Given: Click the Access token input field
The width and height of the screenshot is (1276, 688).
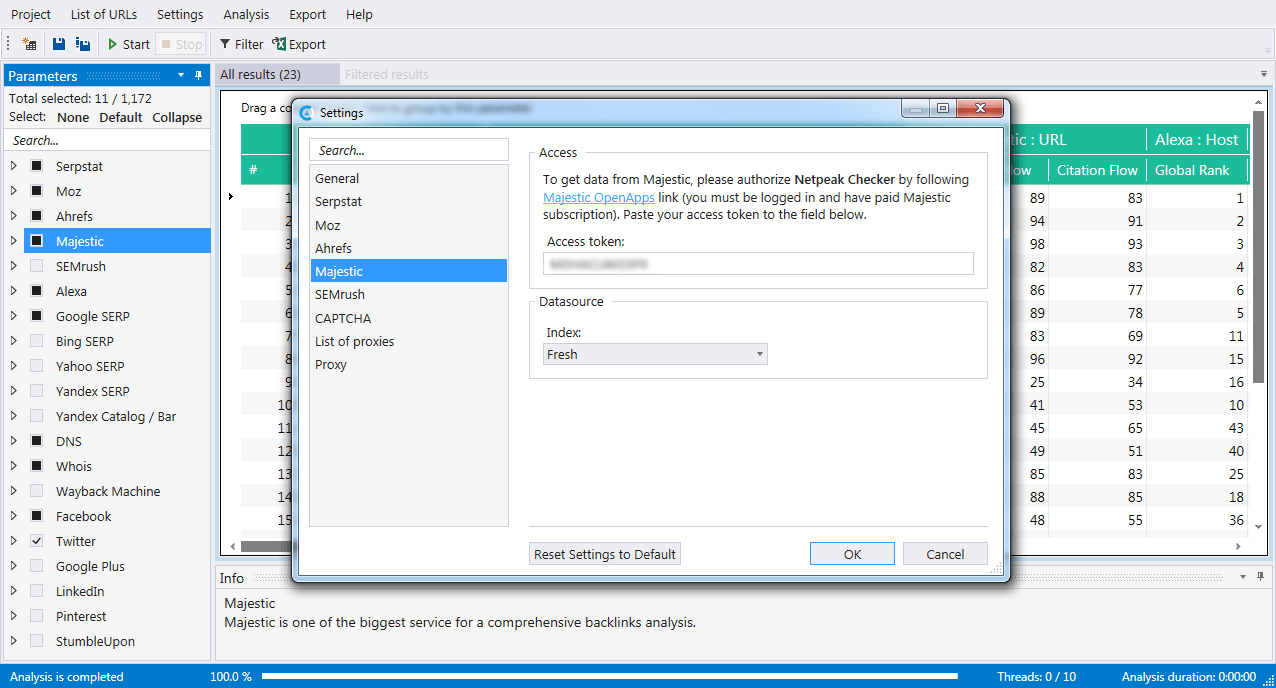Looking at the screenshot, I should click(758, 263).
